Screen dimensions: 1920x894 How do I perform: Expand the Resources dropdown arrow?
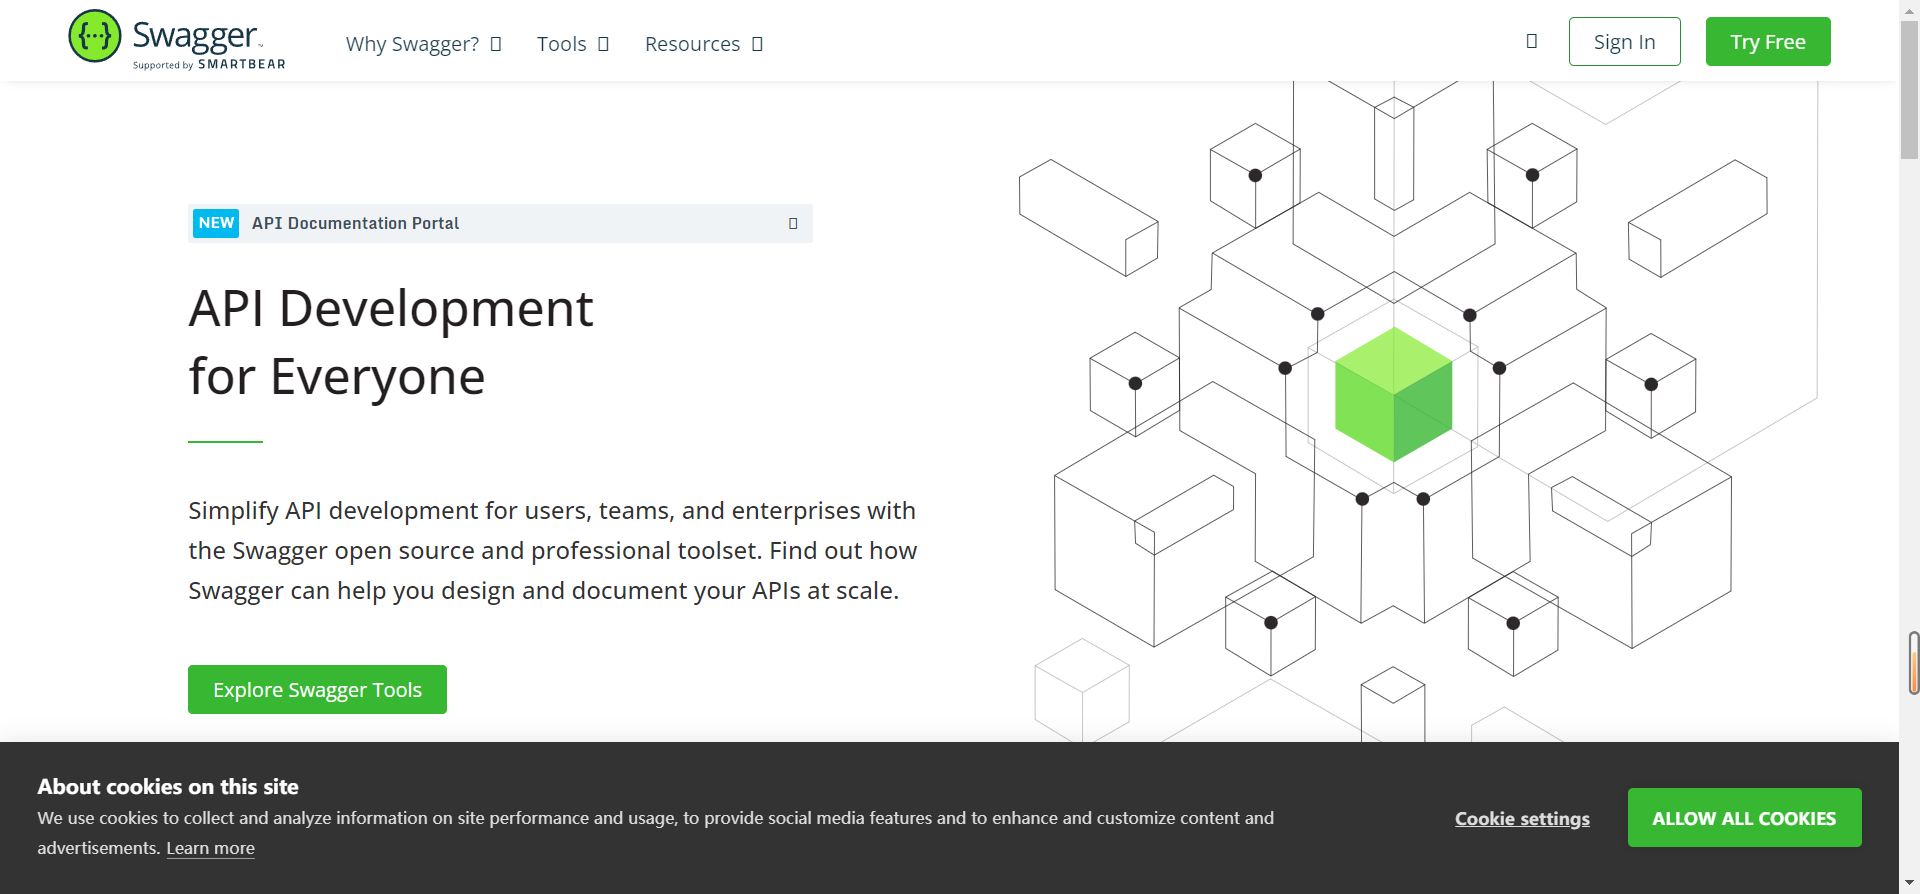(x=757, y=44)
